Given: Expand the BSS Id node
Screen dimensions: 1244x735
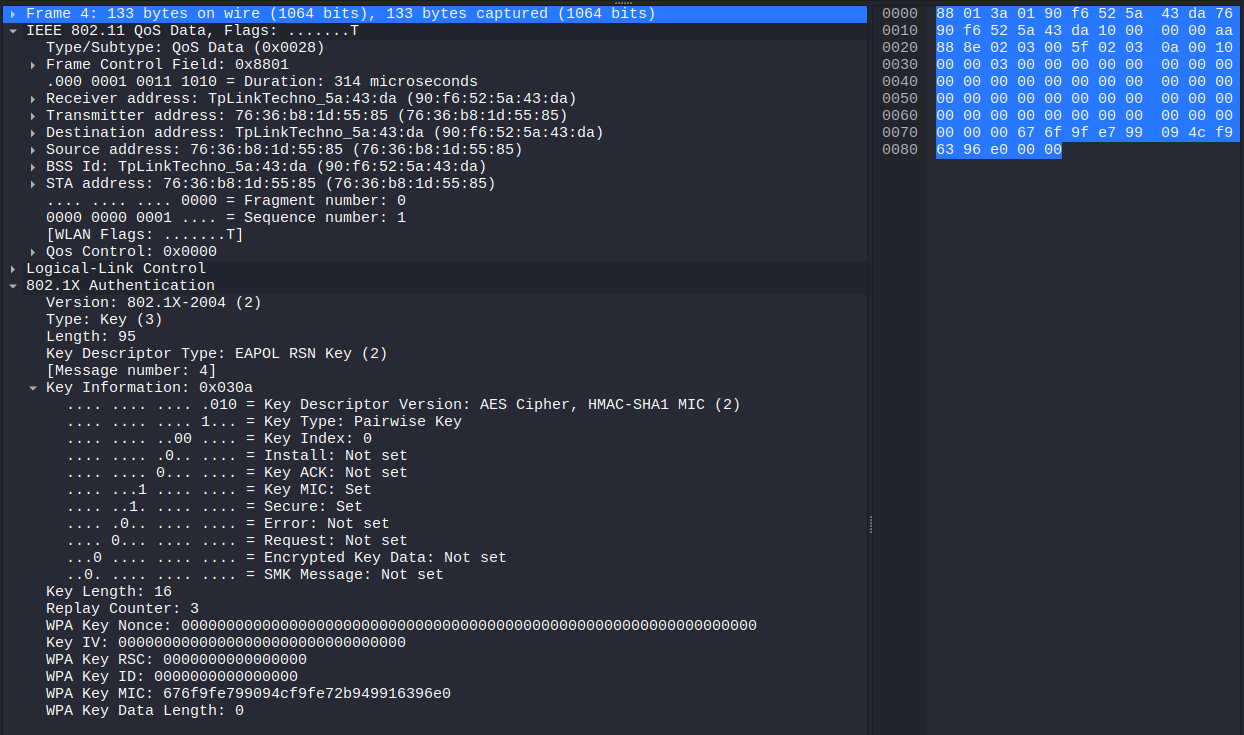Looking at the screenshot, I should (34, 167).
